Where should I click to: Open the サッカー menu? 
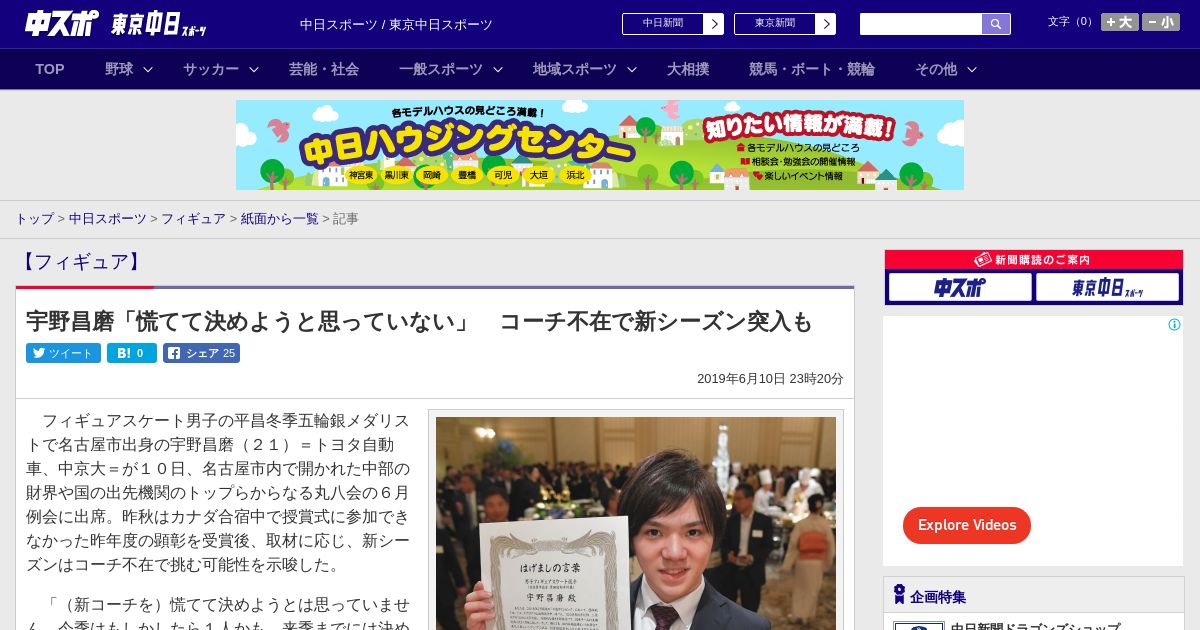(211, 69)
